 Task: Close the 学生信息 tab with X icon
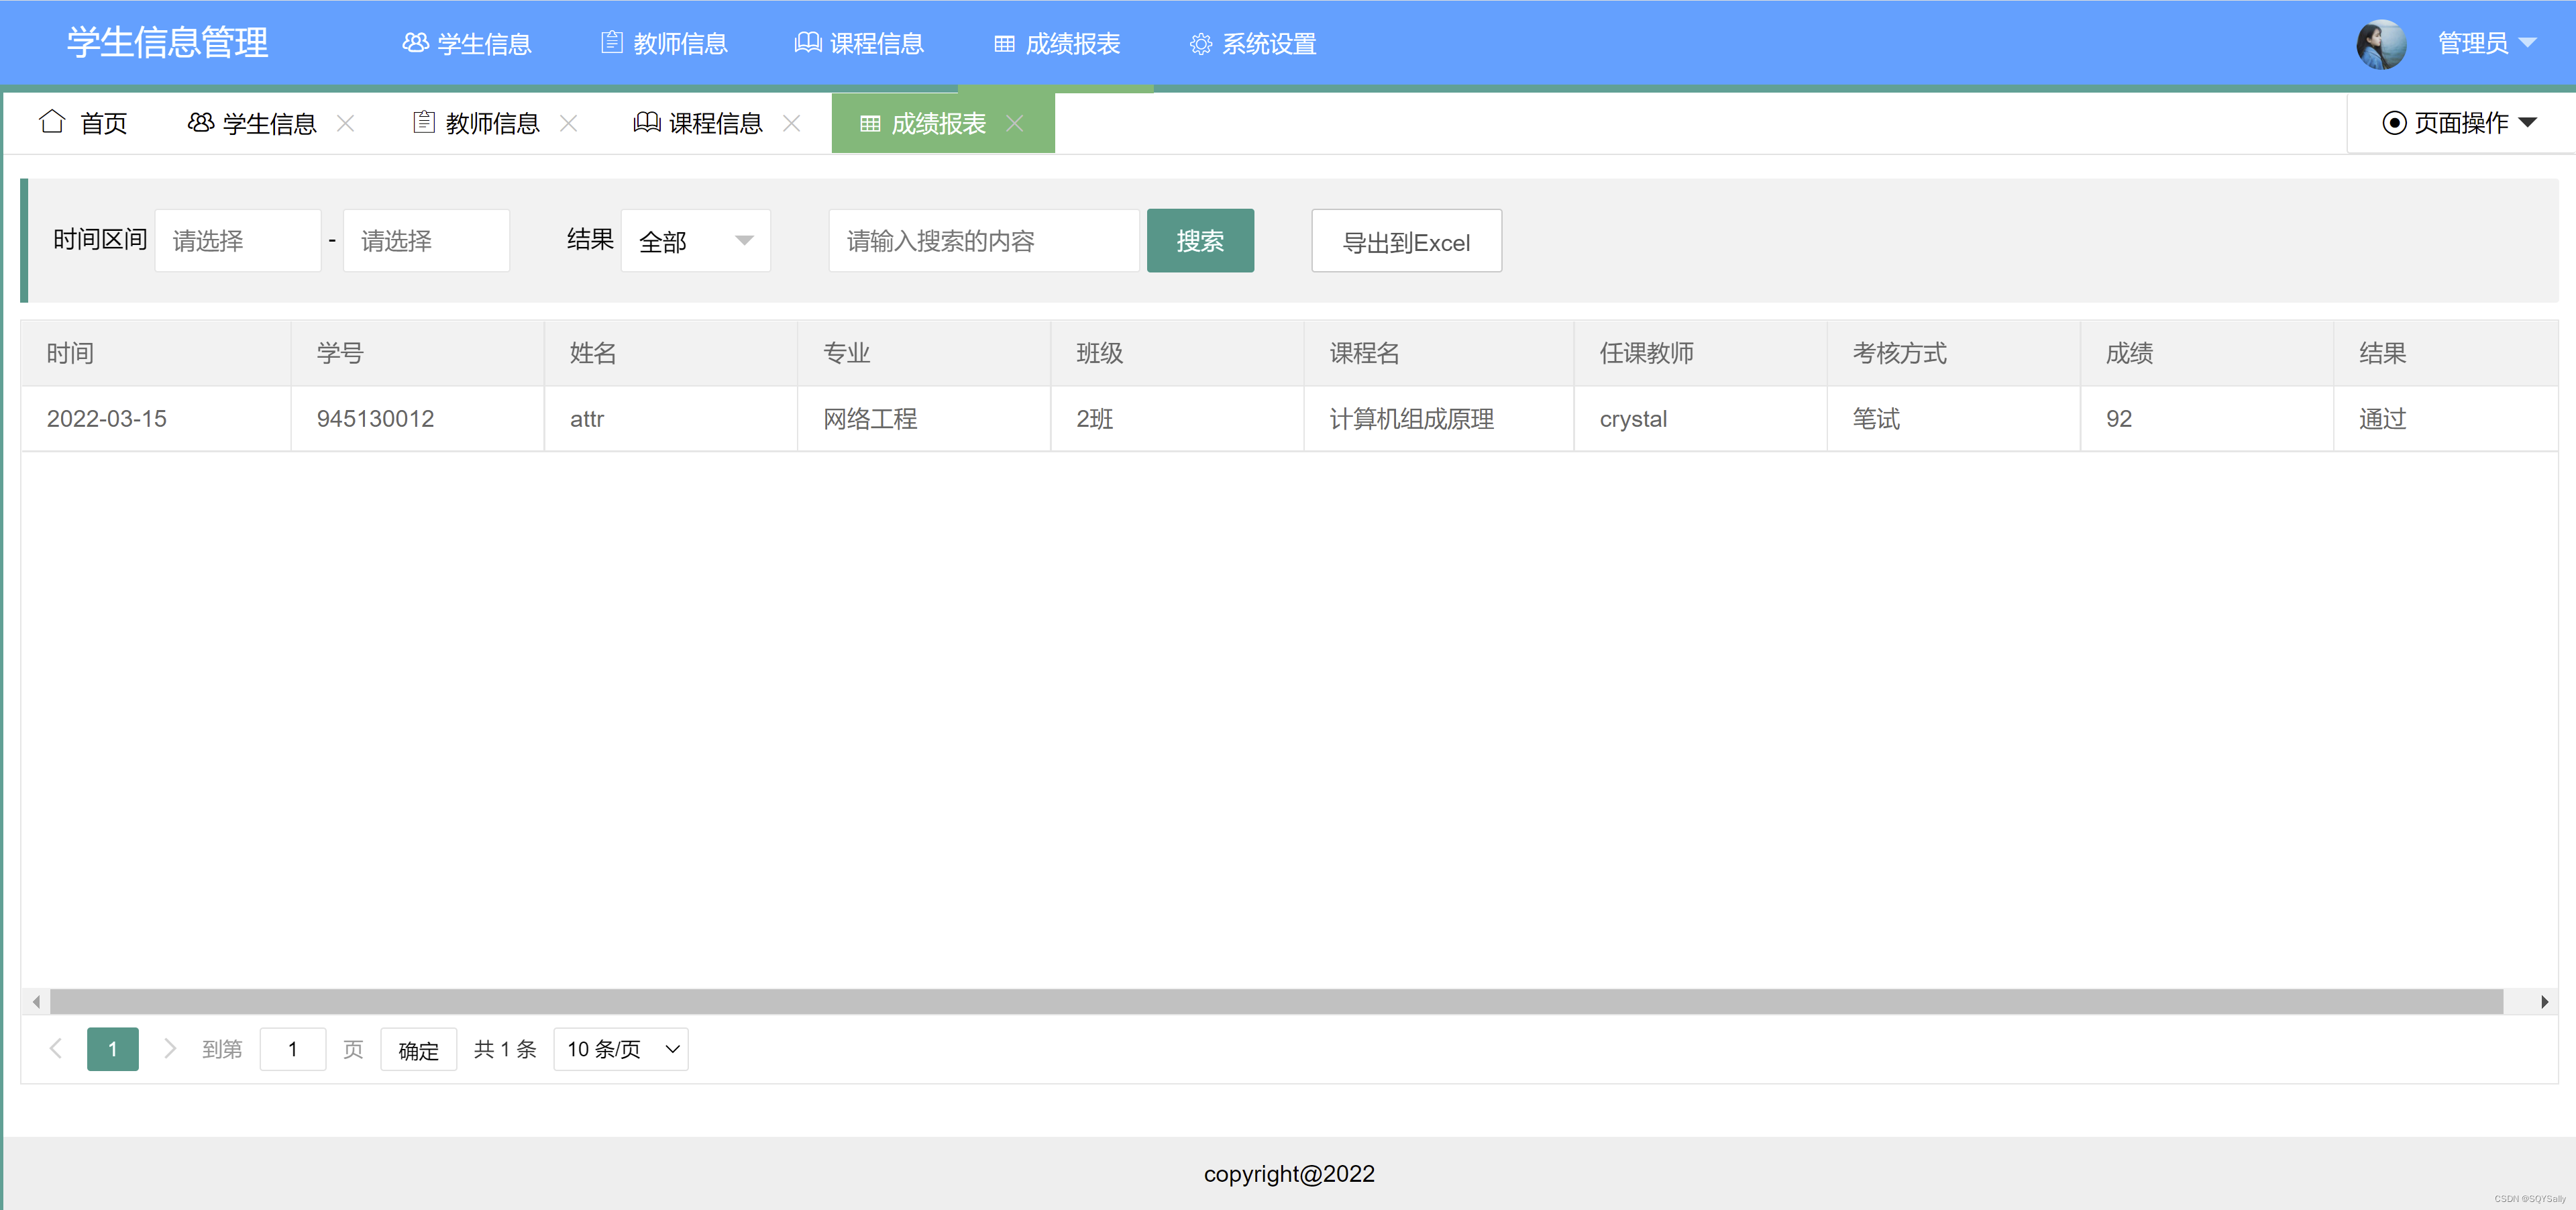click(x=345, y=123)
